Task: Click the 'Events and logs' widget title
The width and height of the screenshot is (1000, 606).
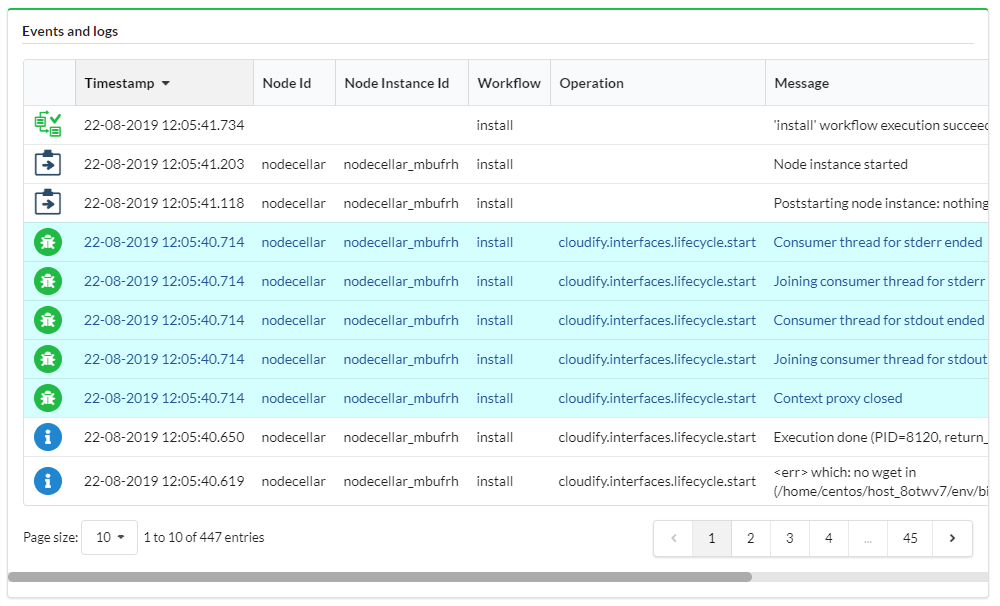Action: [70, 31]
